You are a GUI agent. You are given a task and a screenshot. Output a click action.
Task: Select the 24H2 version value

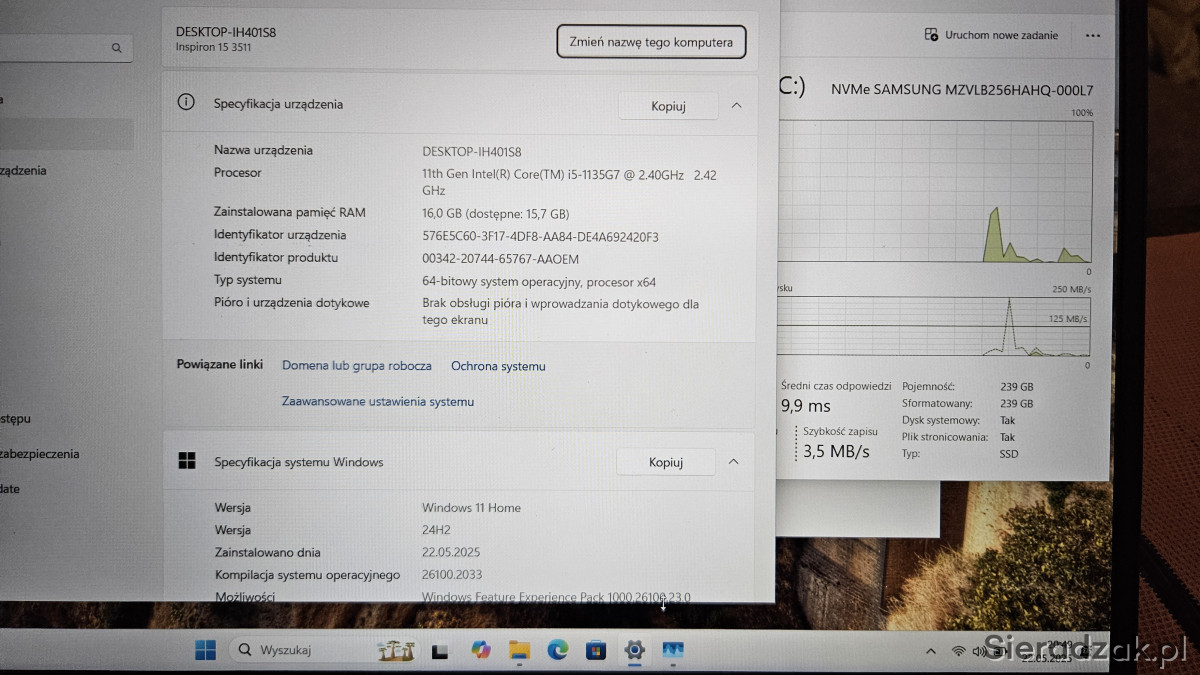[x=436, y=530]
